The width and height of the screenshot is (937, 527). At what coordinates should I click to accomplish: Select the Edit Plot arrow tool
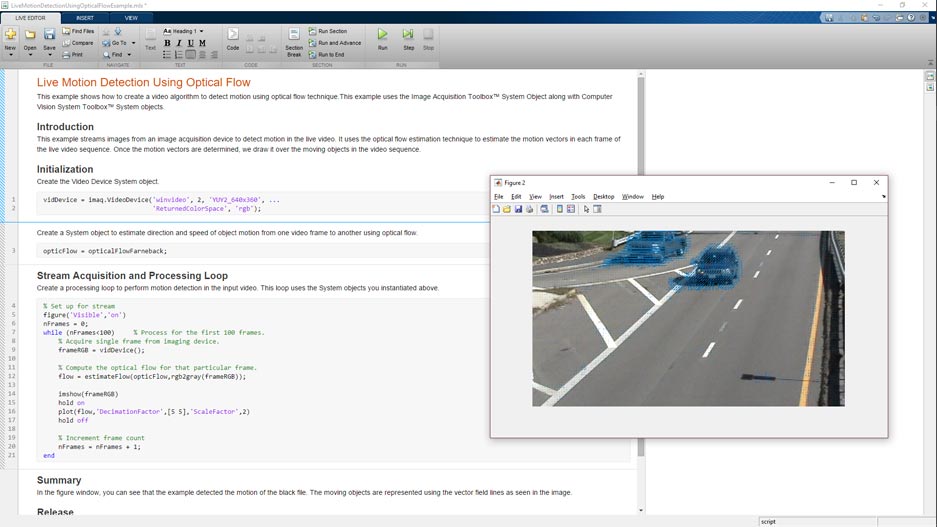point(586,209)
